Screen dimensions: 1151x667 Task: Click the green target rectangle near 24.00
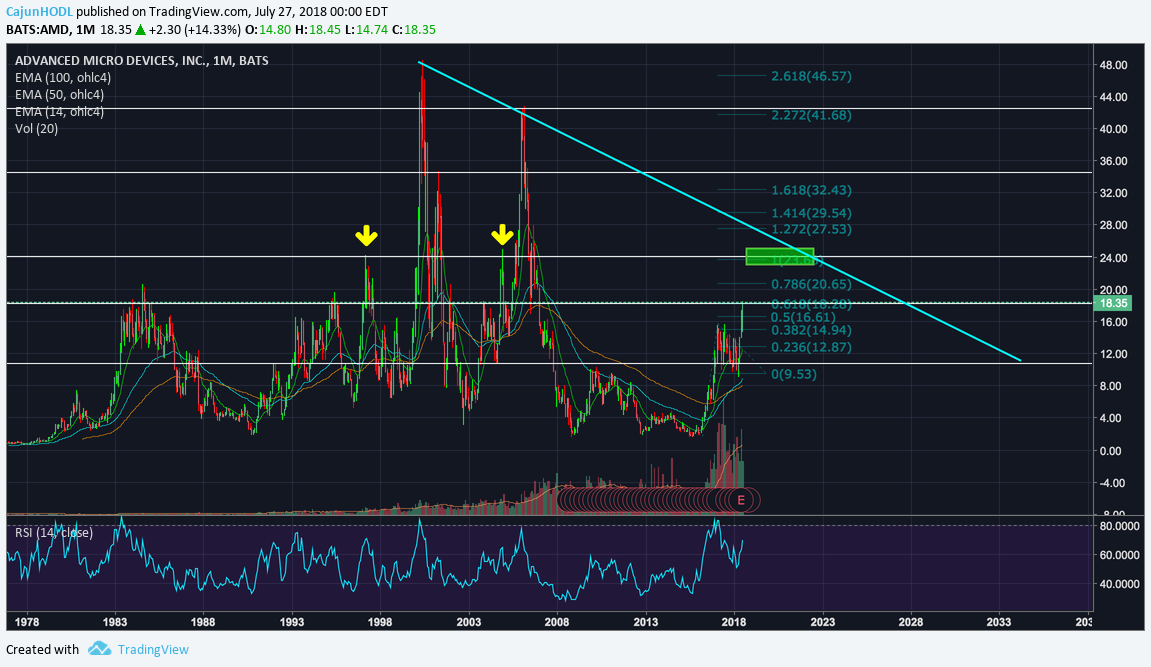coord(780,257)
